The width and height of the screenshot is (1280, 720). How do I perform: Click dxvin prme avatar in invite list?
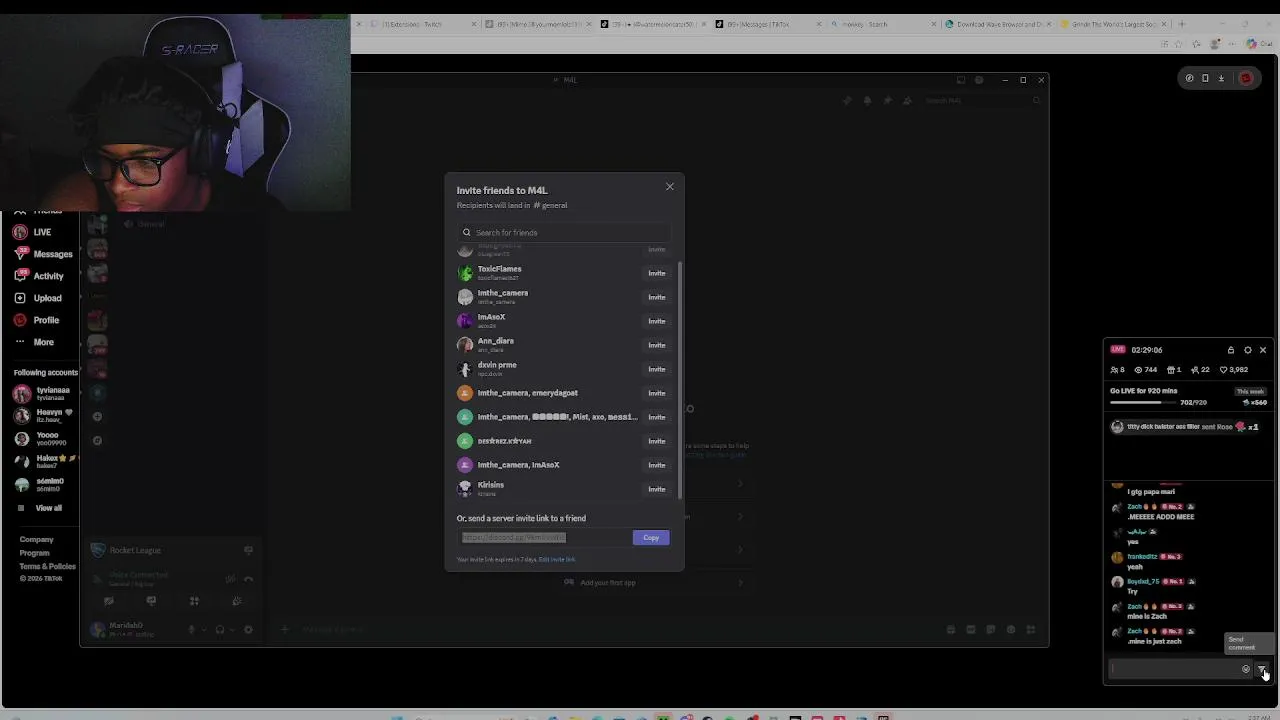465,369
